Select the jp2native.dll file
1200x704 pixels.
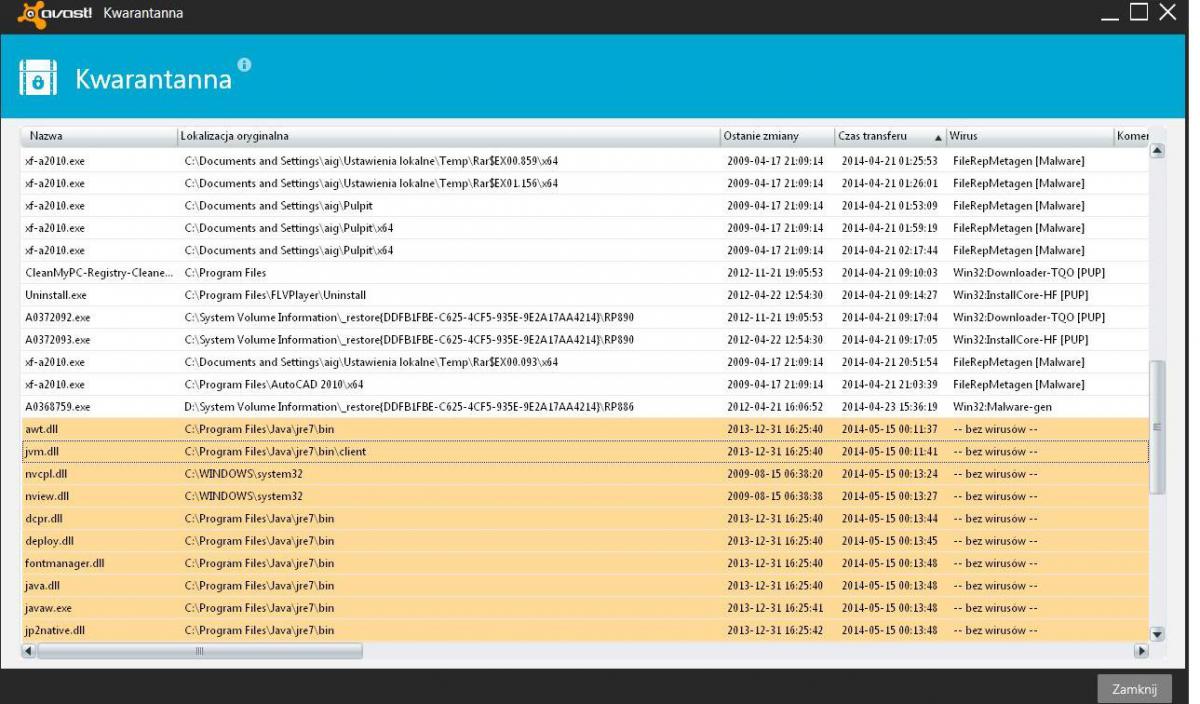(x=585, y=630)
